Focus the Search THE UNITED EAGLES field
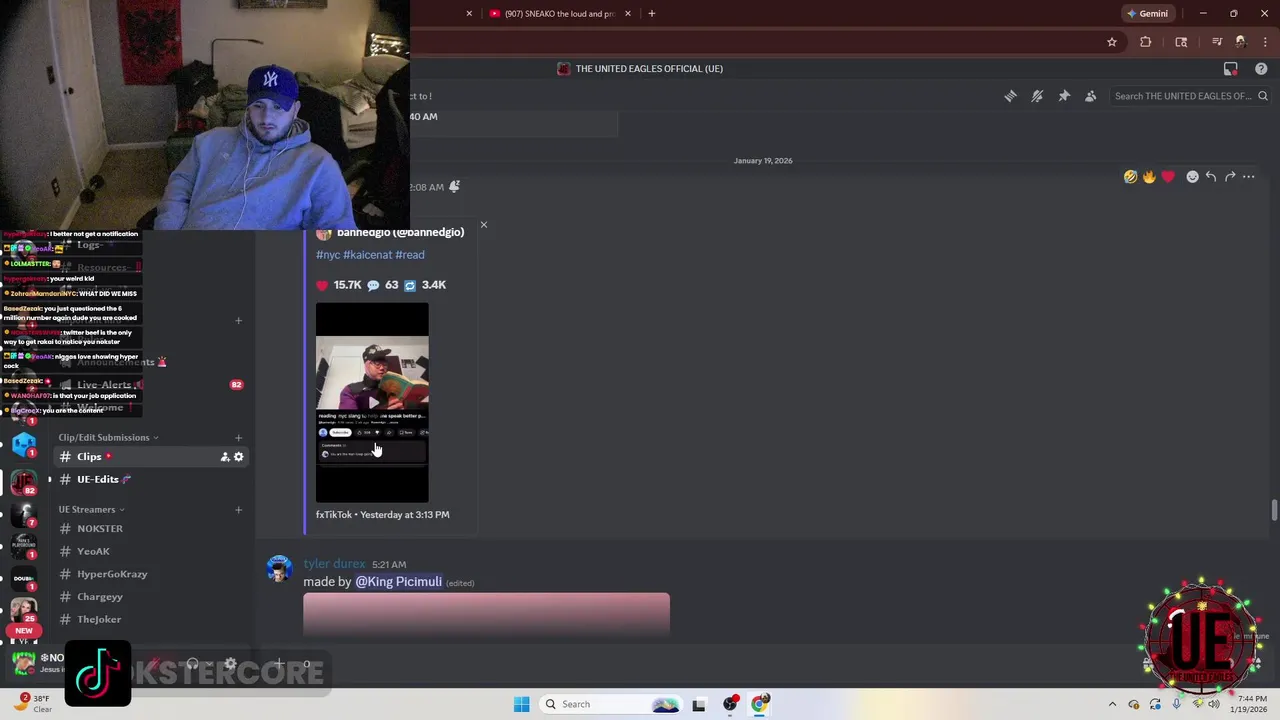Viewport: 1280px width, 720px height. coord(1190,96)
